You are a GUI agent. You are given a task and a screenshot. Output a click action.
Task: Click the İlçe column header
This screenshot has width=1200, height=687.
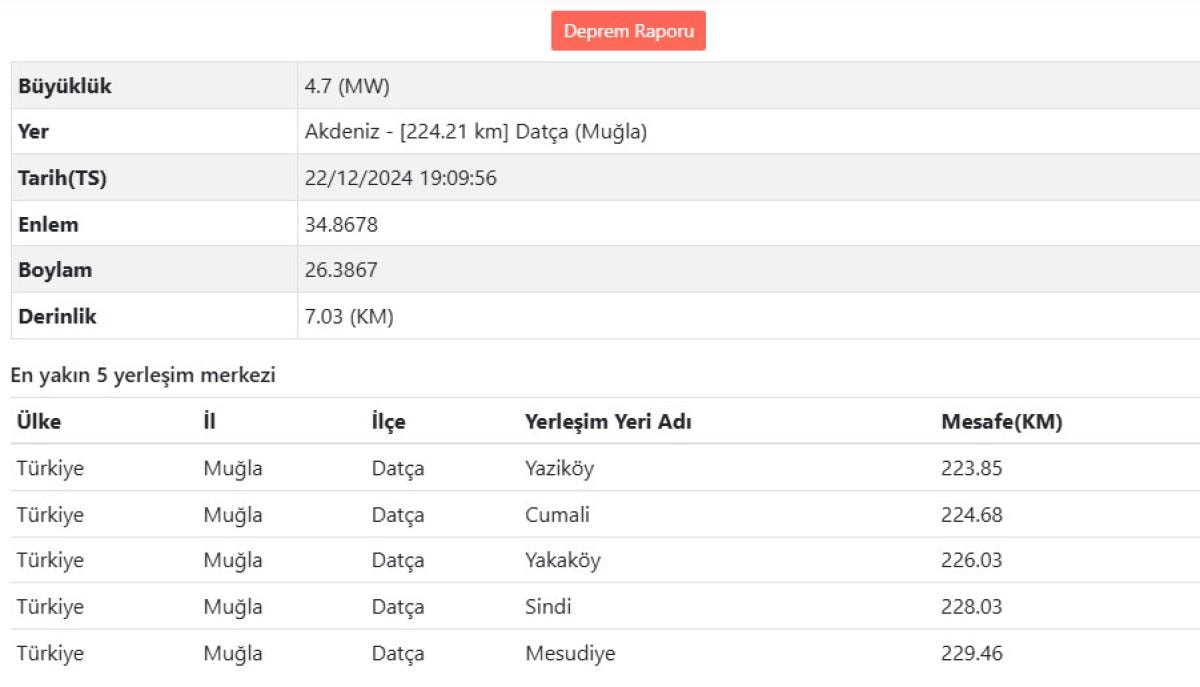coord(388,422)
